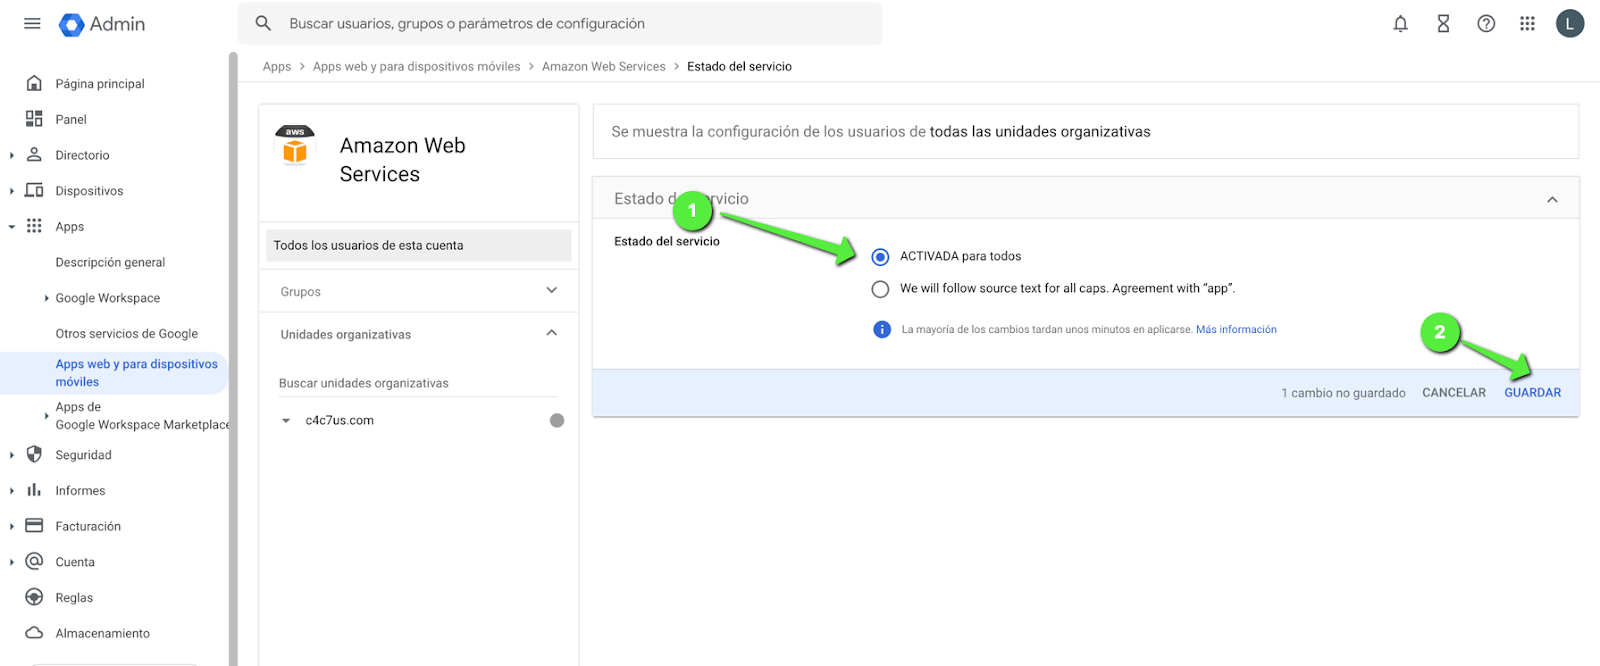This screenshot has width=1600, height=666.
Task: Click the Seguridad shield icon
Action: 34,454
